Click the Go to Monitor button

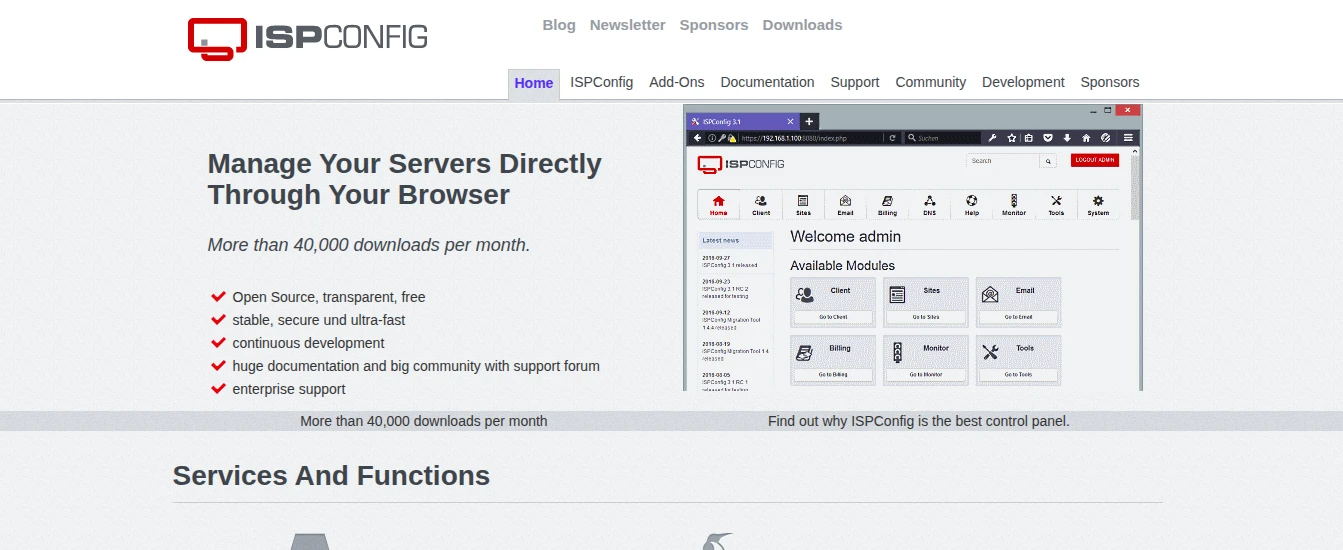pos(926,374)
